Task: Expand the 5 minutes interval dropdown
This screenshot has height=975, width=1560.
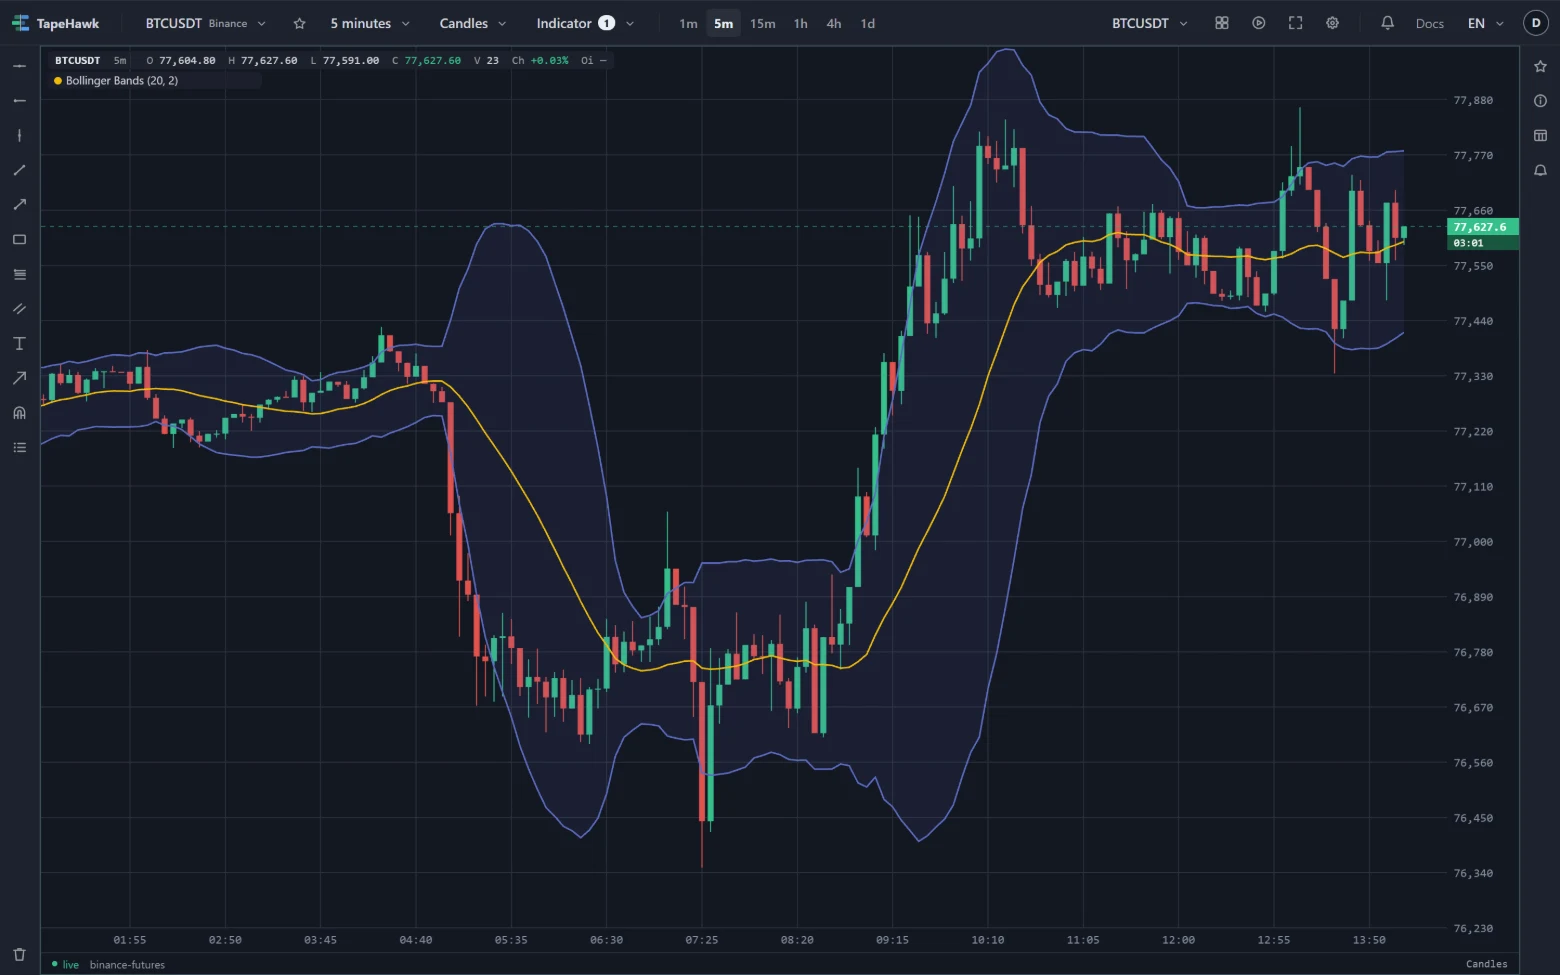Action: click(x=370, y=23)
